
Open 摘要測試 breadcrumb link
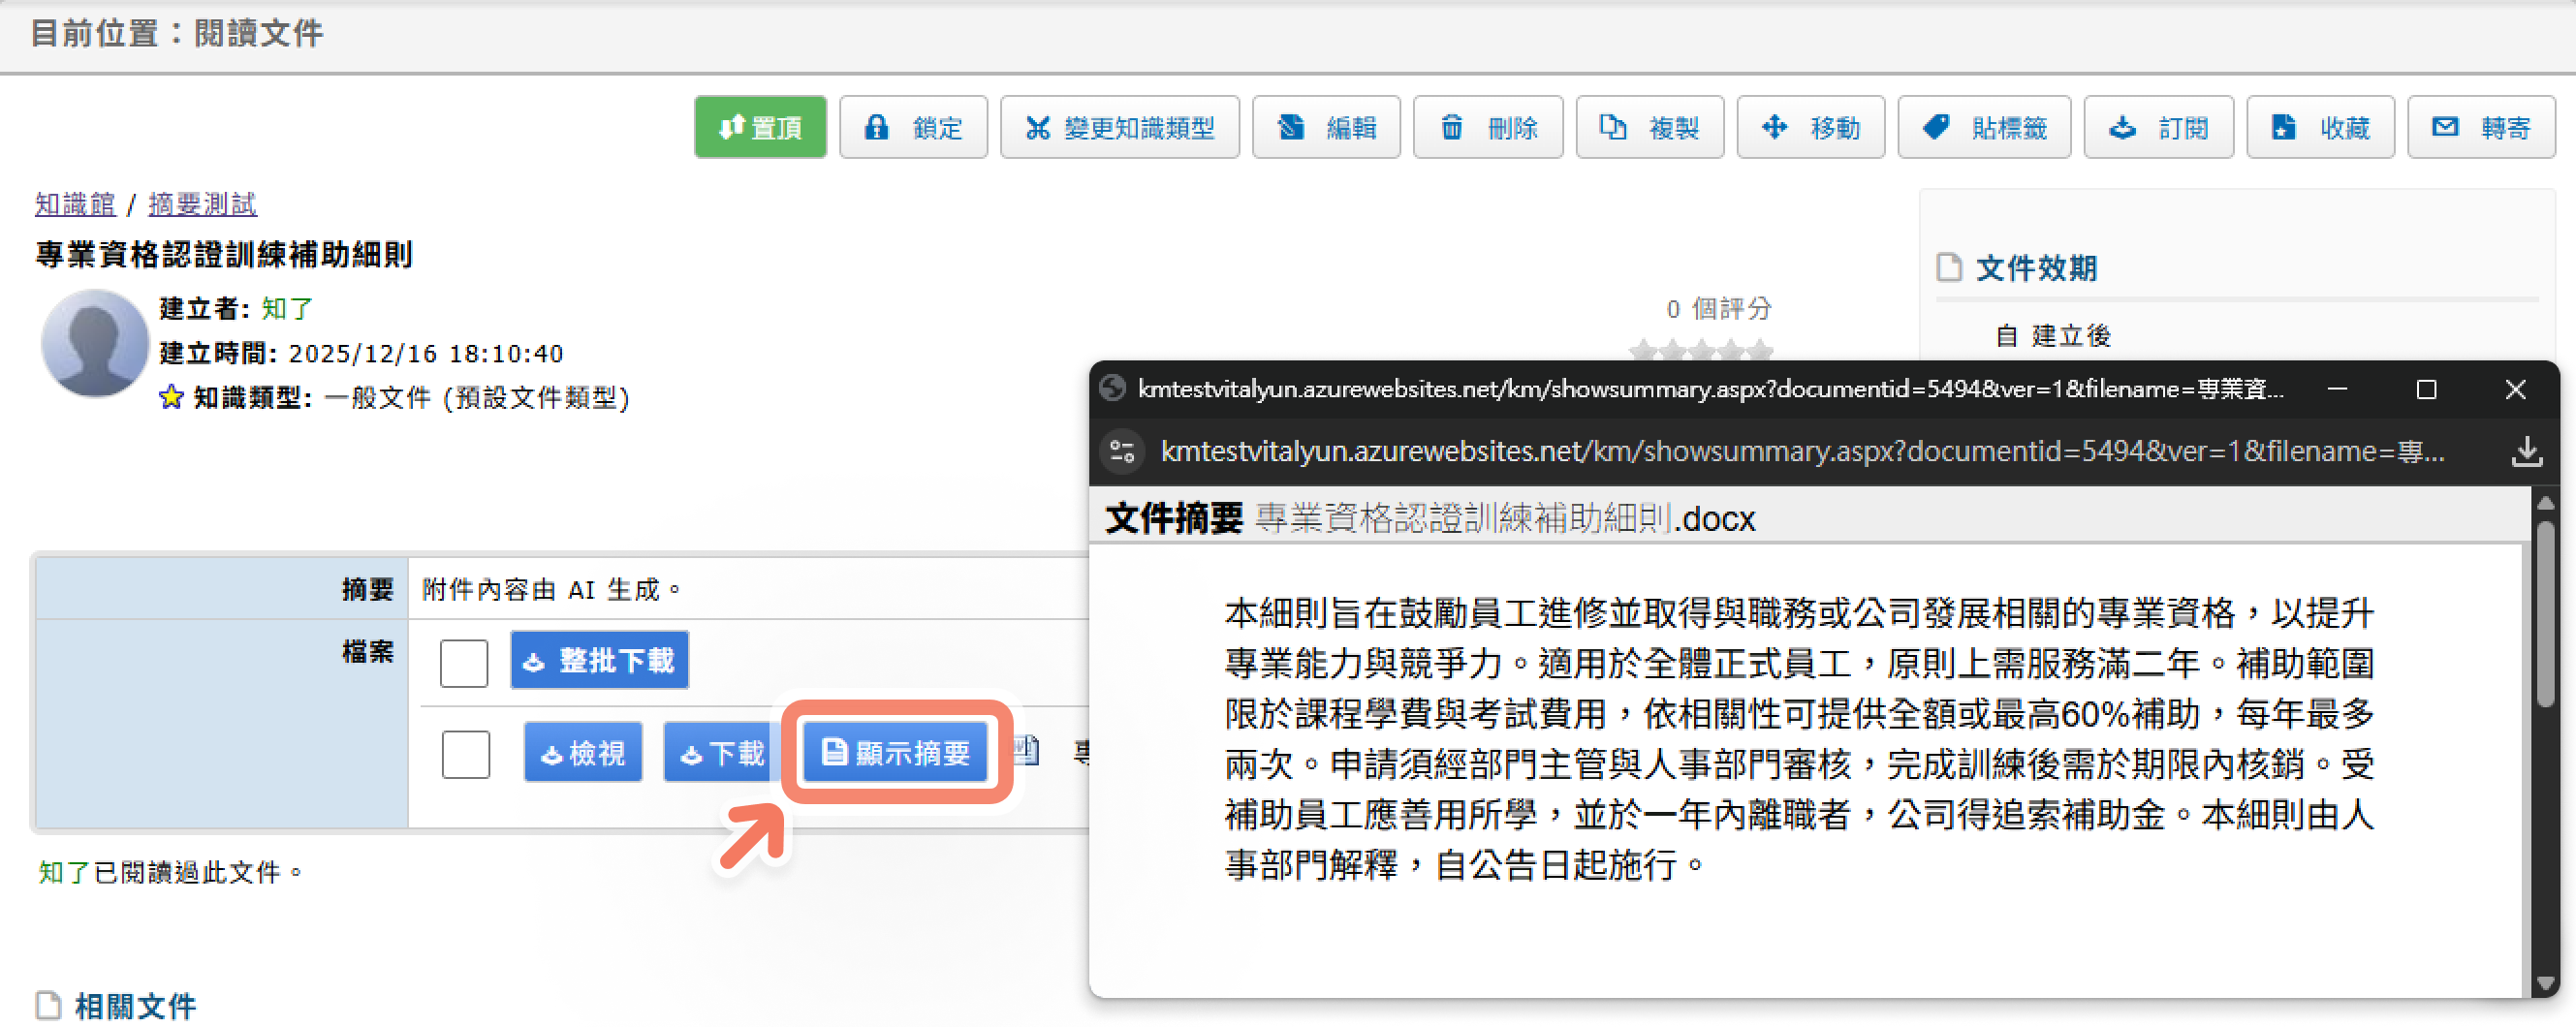[202, 204]
